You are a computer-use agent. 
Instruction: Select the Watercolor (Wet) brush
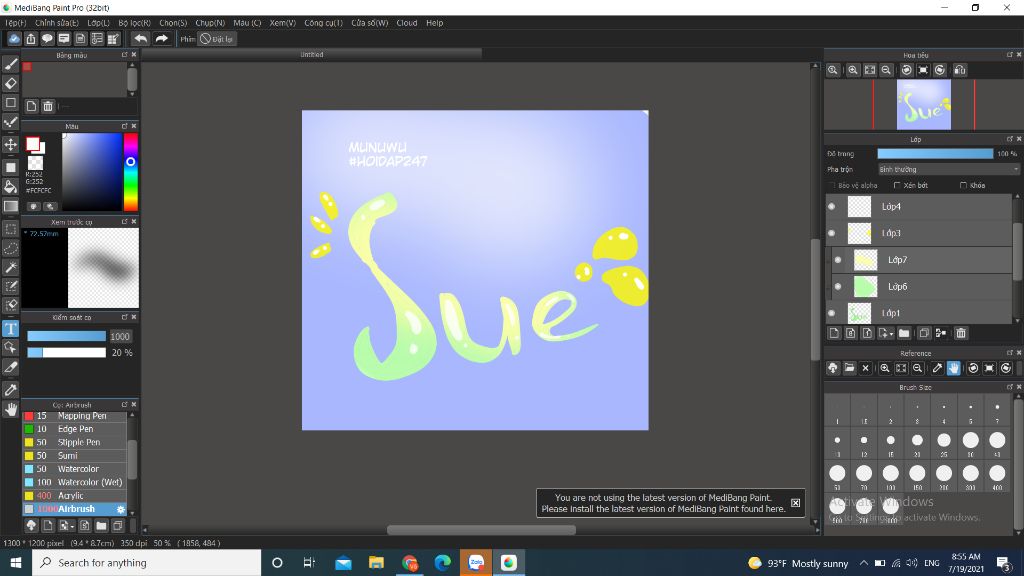click(x=75, y=483)
